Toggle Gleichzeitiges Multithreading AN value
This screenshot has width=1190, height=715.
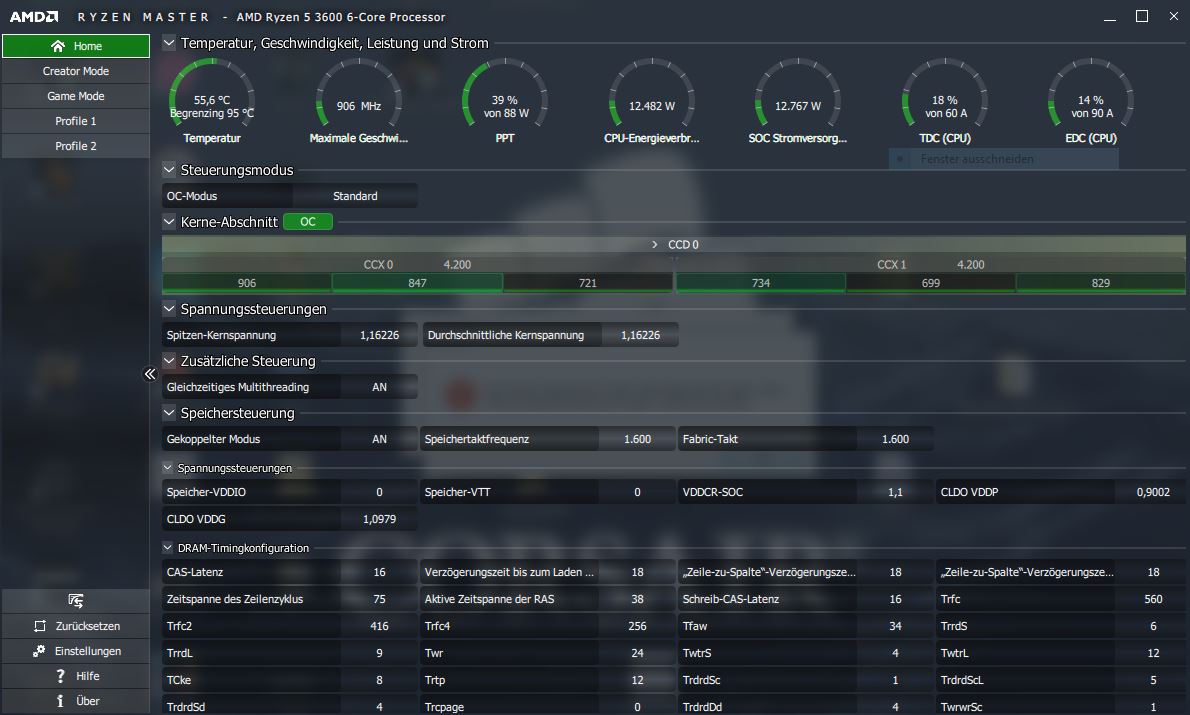379,387
